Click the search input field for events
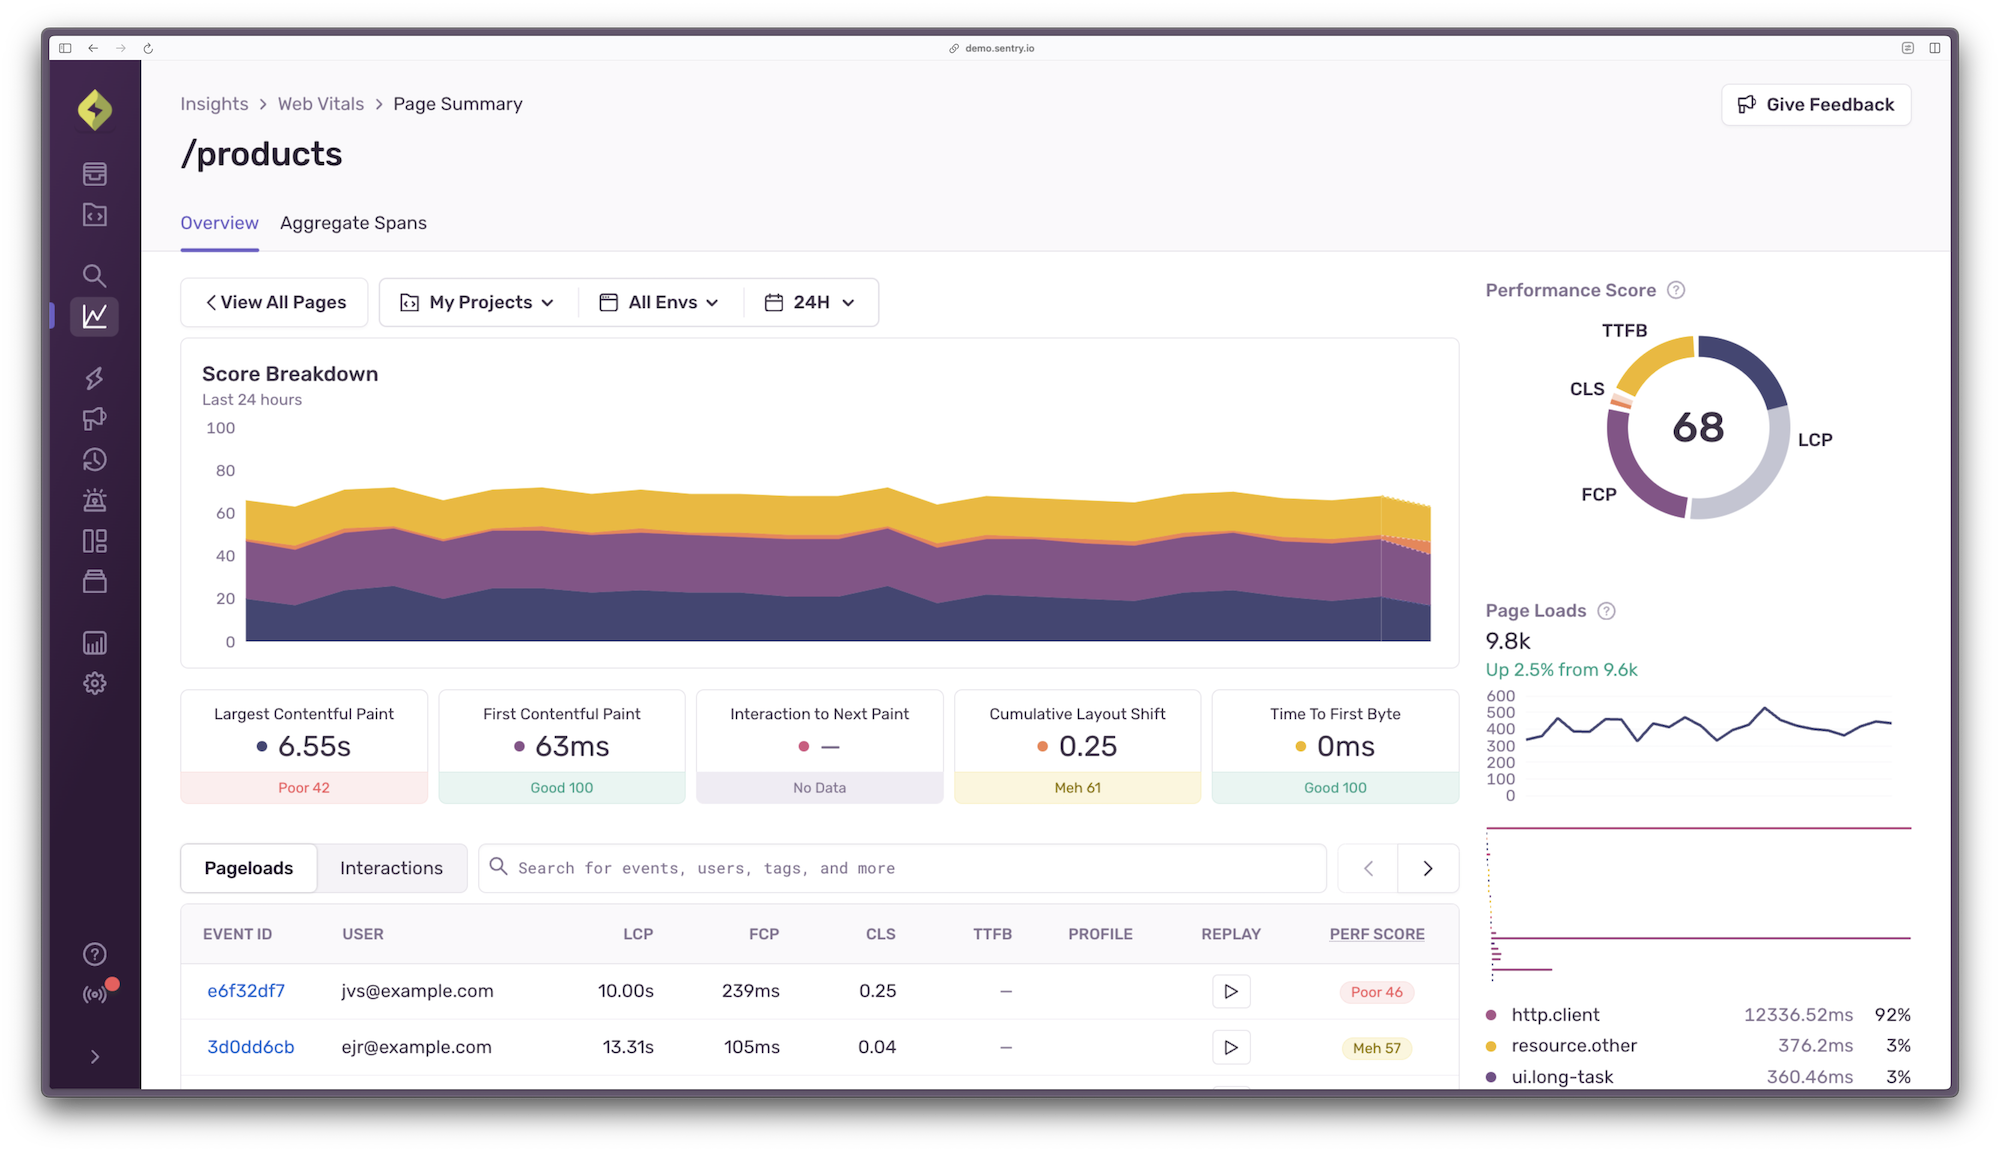2000x1152 pixels. (902, 868)
